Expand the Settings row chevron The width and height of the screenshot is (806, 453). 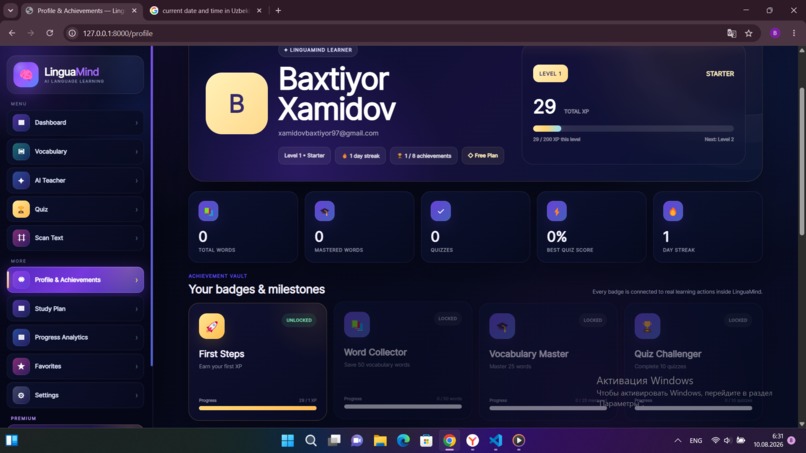pos(136,395)
